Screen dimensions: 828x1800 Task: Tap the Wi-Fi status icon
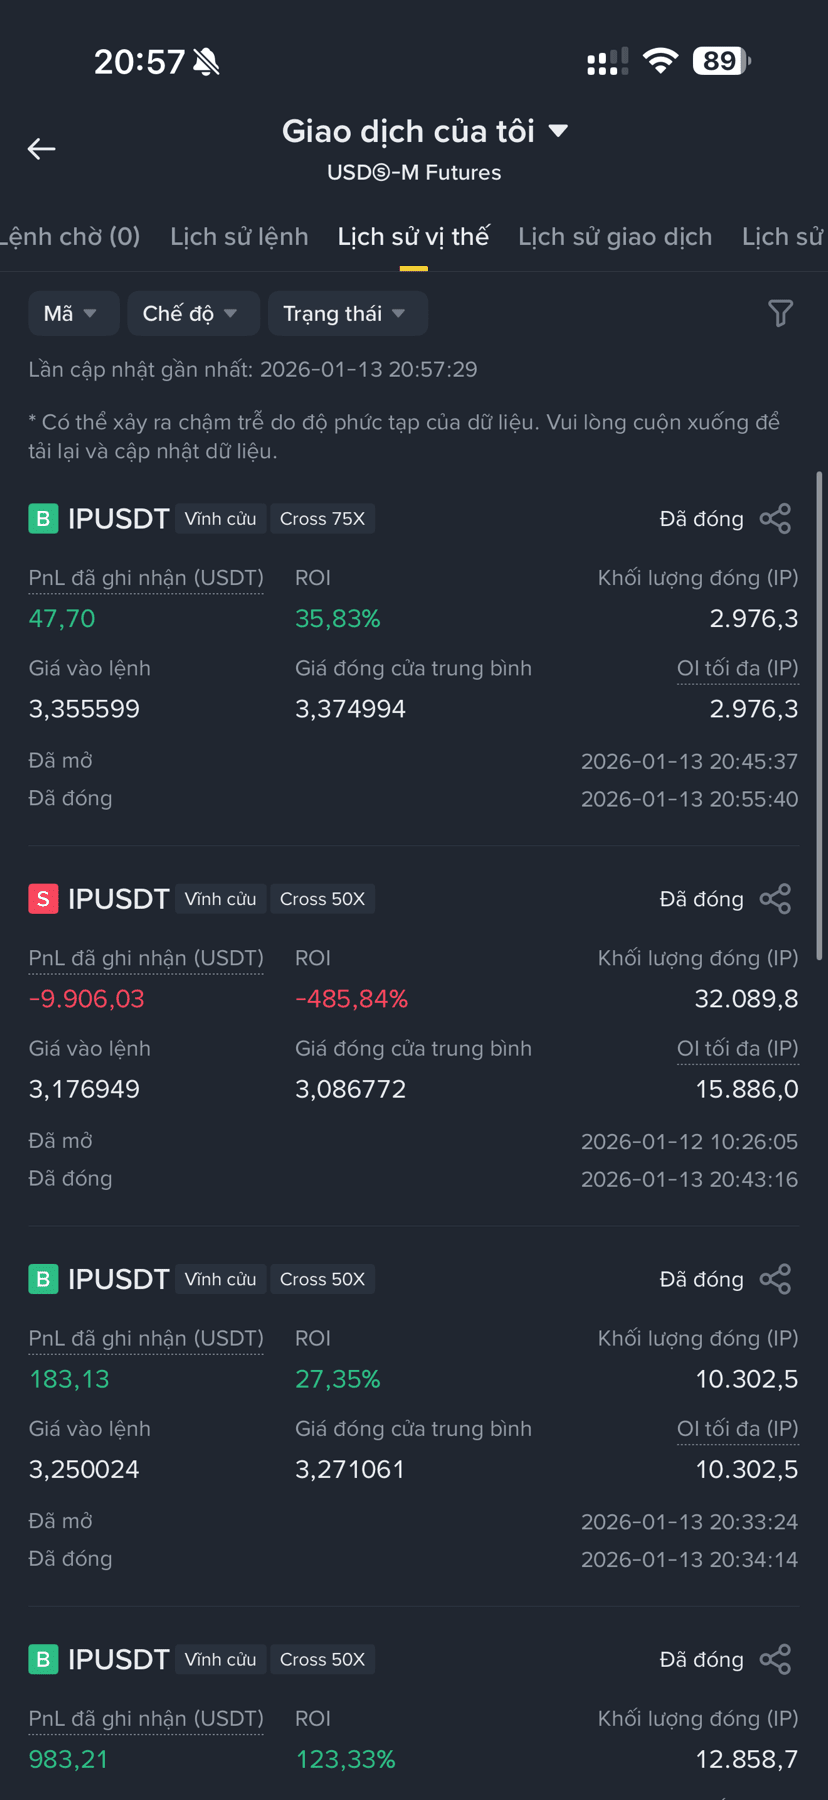point(660,61)
